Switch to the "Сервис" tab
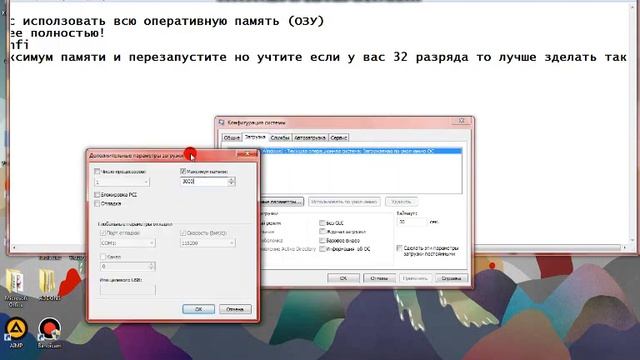This screenshot has height=360, width=640. click(x=338, y=138)
